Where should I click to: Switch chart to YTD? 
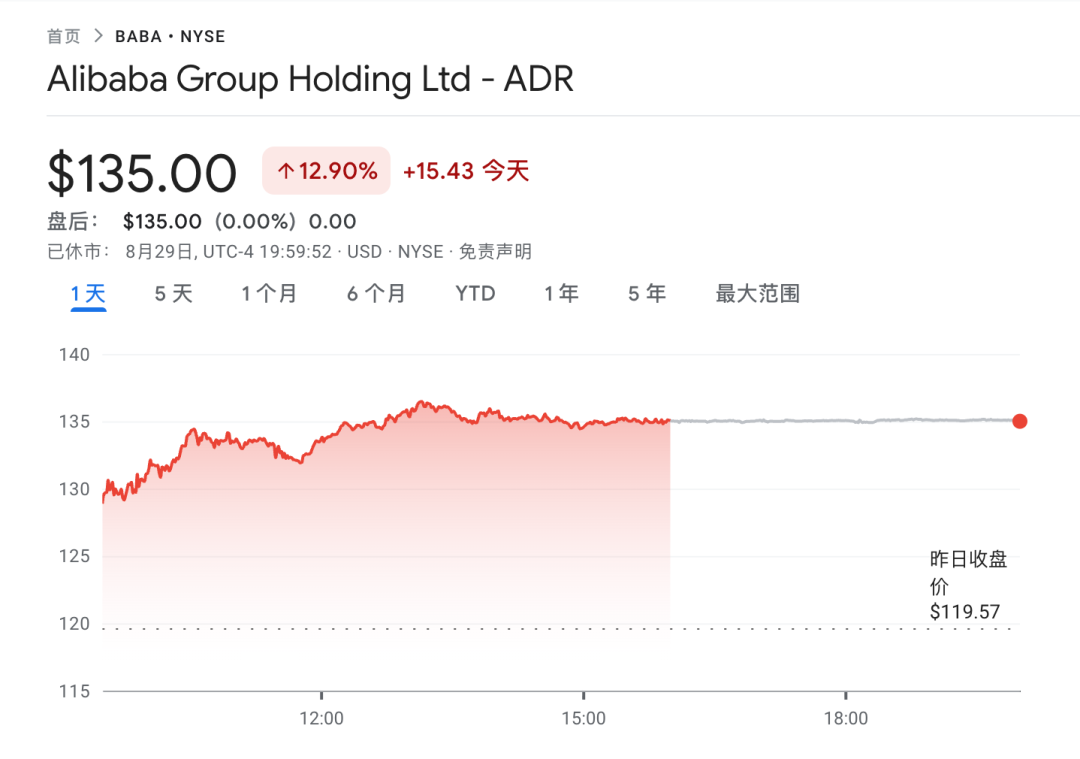475,294
